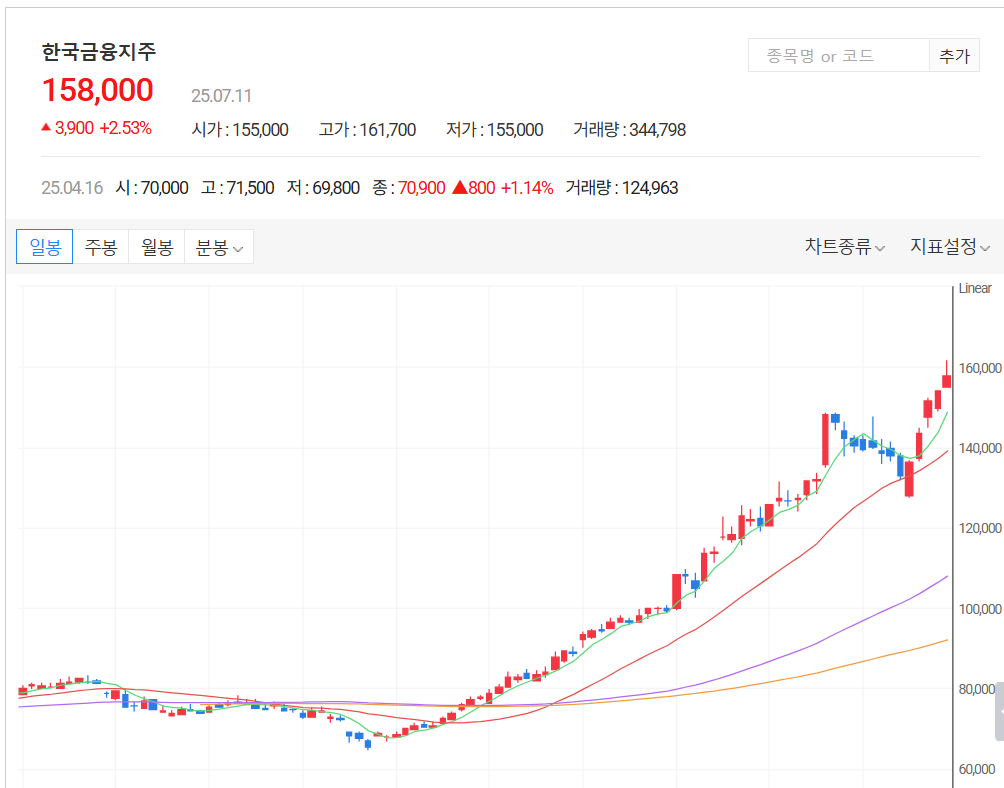Switch to the 주봉 weekly chart tab
Viewport: 1004px width, 788px height.
click(x=101, y=246)
